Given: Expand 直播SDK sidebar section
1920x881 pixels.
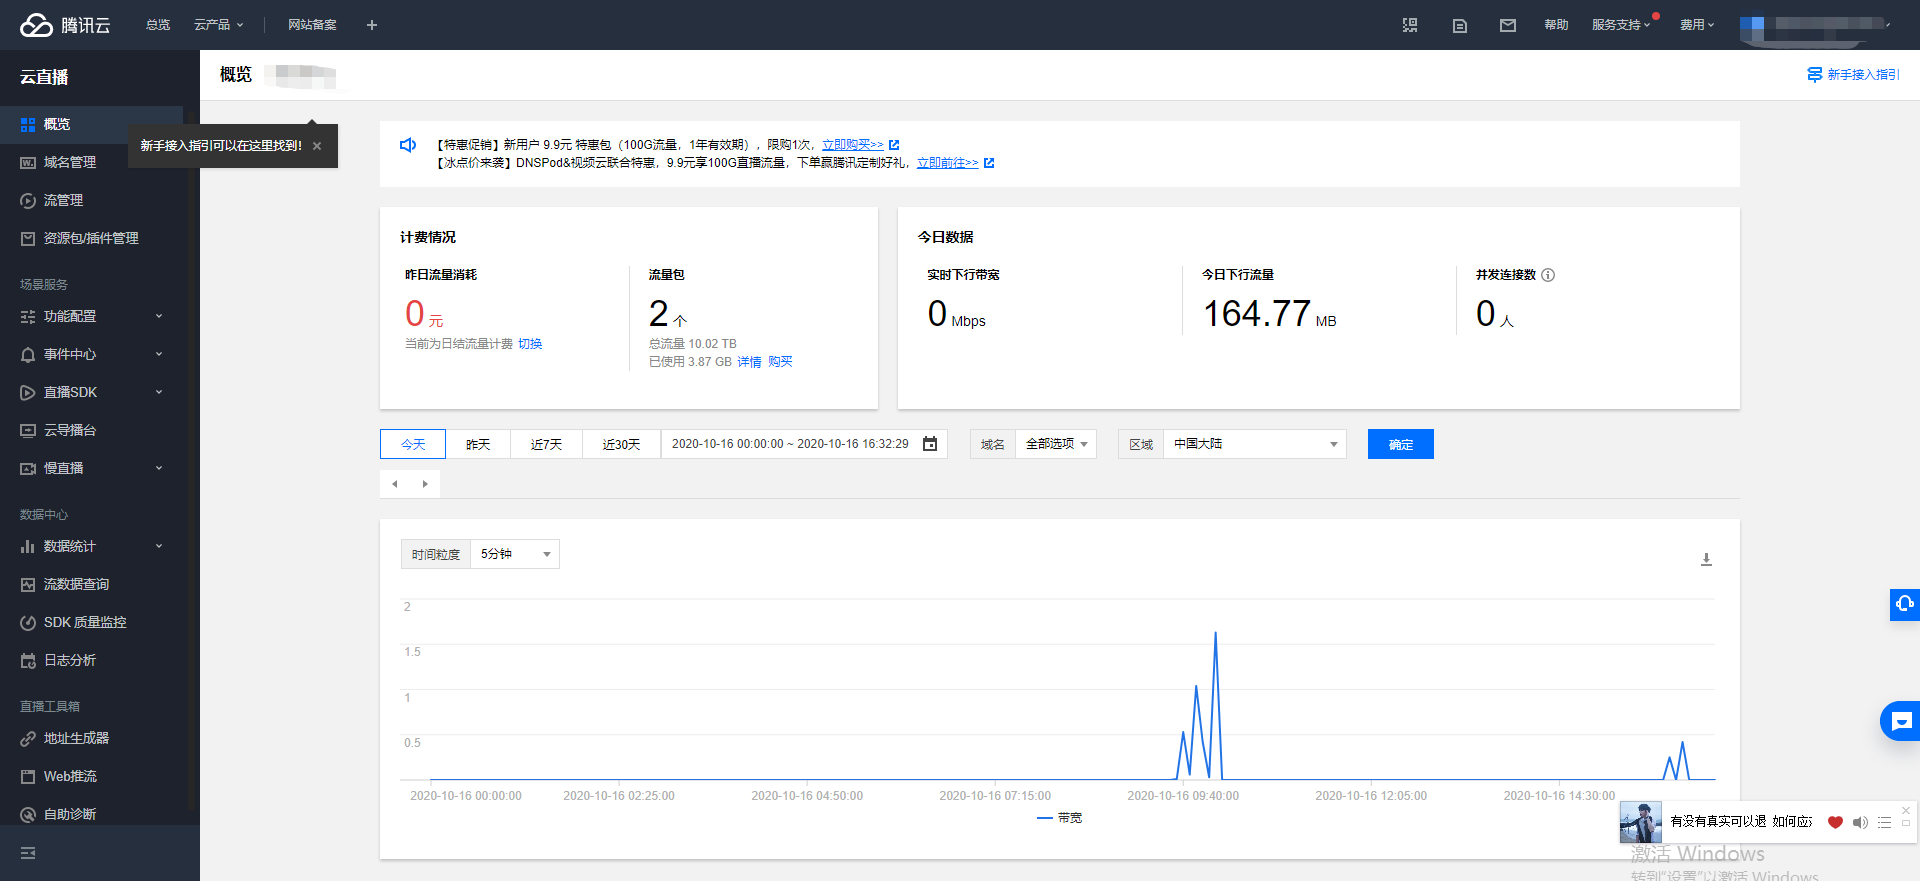Looking at the screenshot, I should point(92,392).
